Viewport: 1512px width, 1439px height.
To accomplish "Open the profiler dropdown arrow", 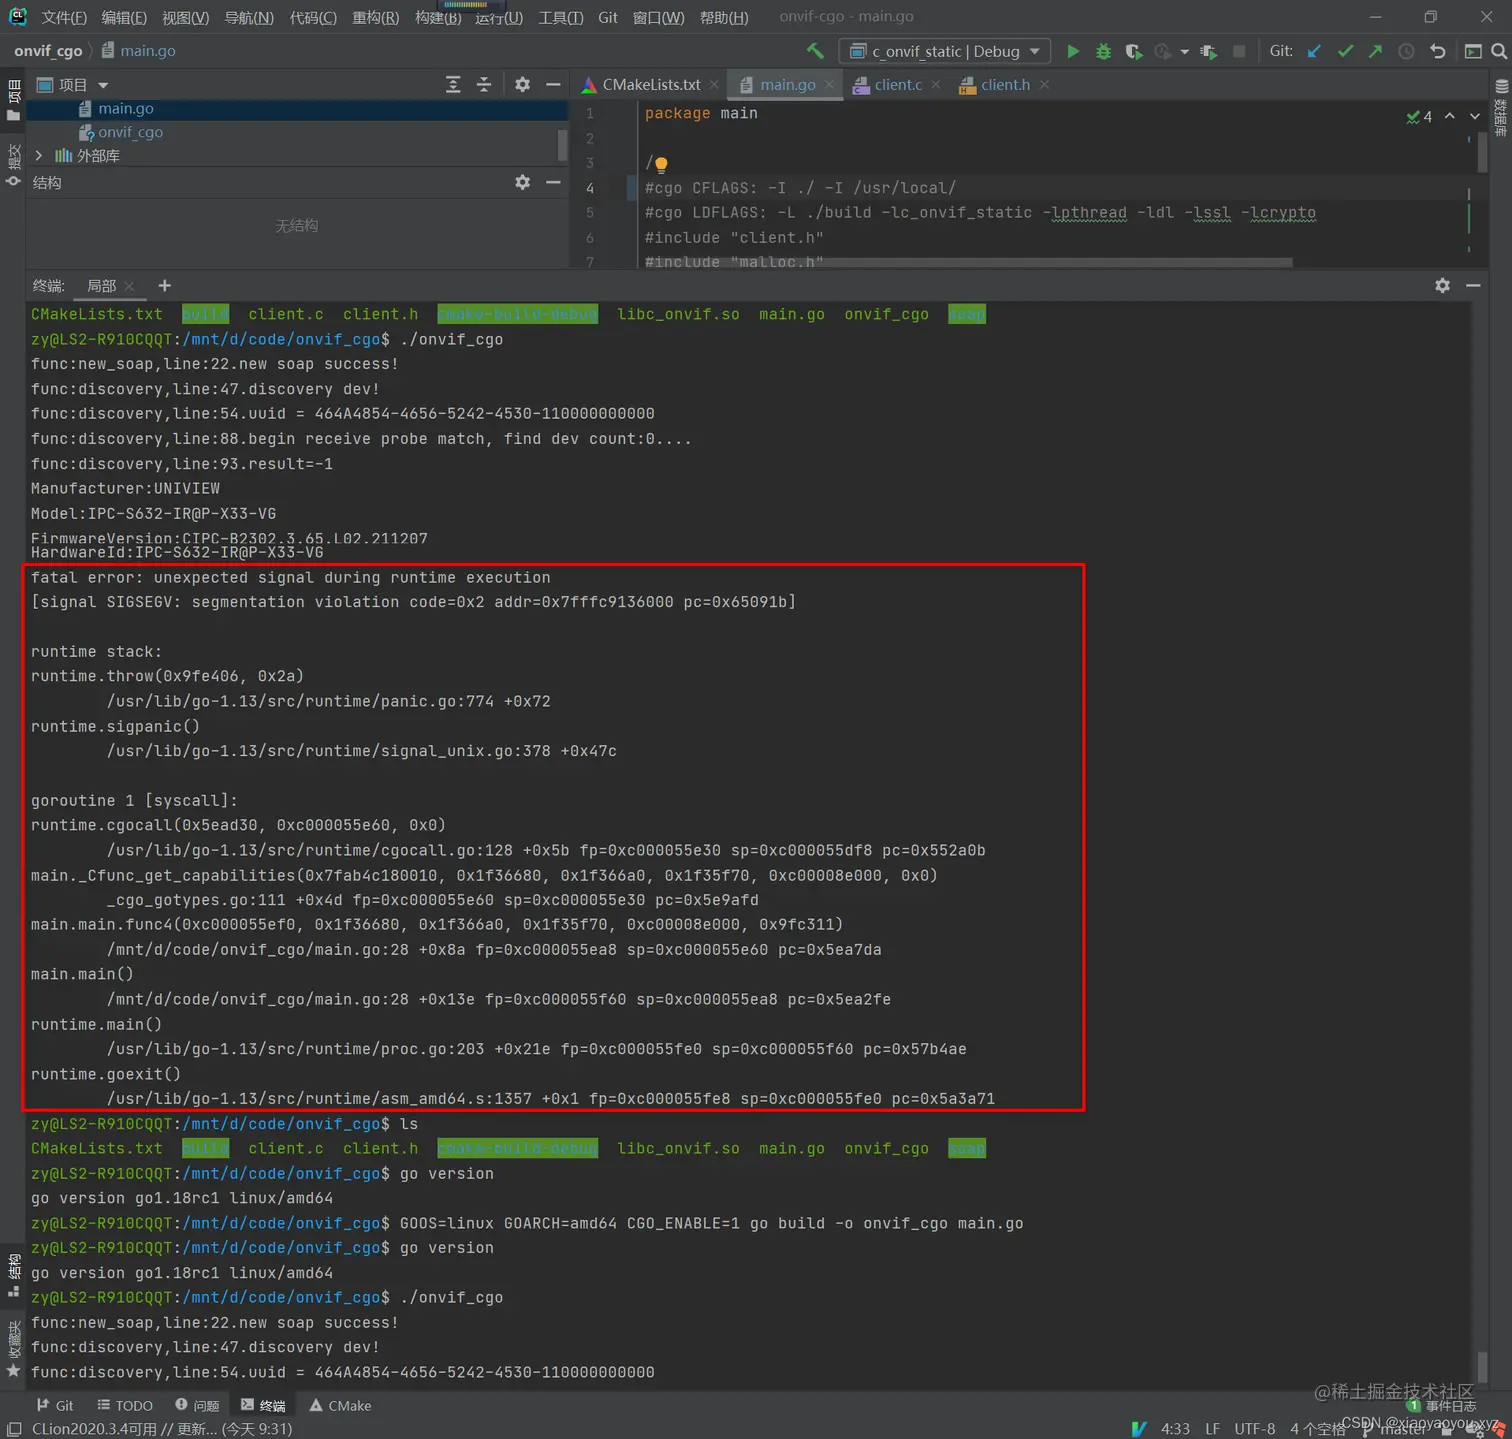I will tap(1184, 51).
